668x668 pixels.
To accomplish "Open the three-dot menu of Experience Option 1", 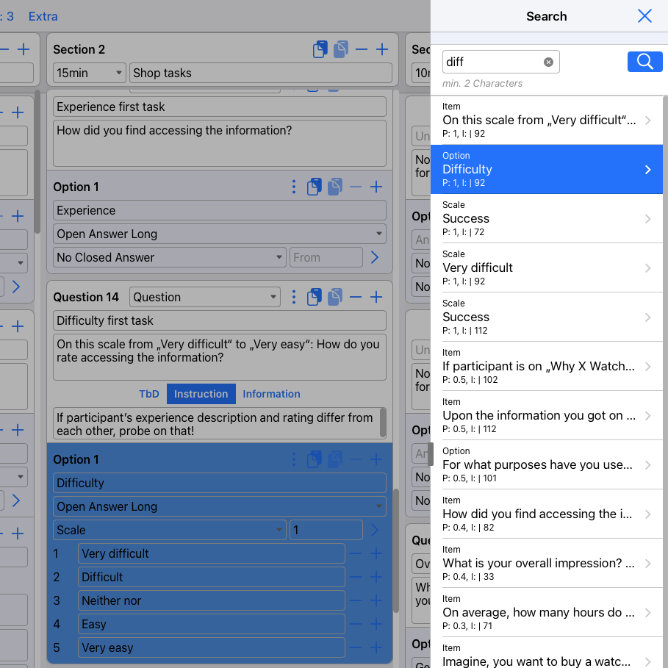I will point(294,187).
